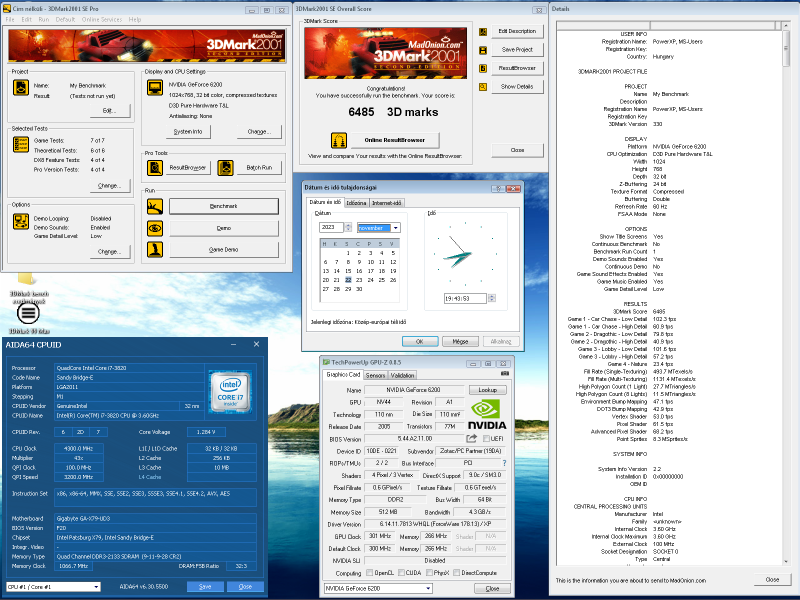
Task: Switch to the Validation tab in GPU-Z
Action: coord(402,376)
